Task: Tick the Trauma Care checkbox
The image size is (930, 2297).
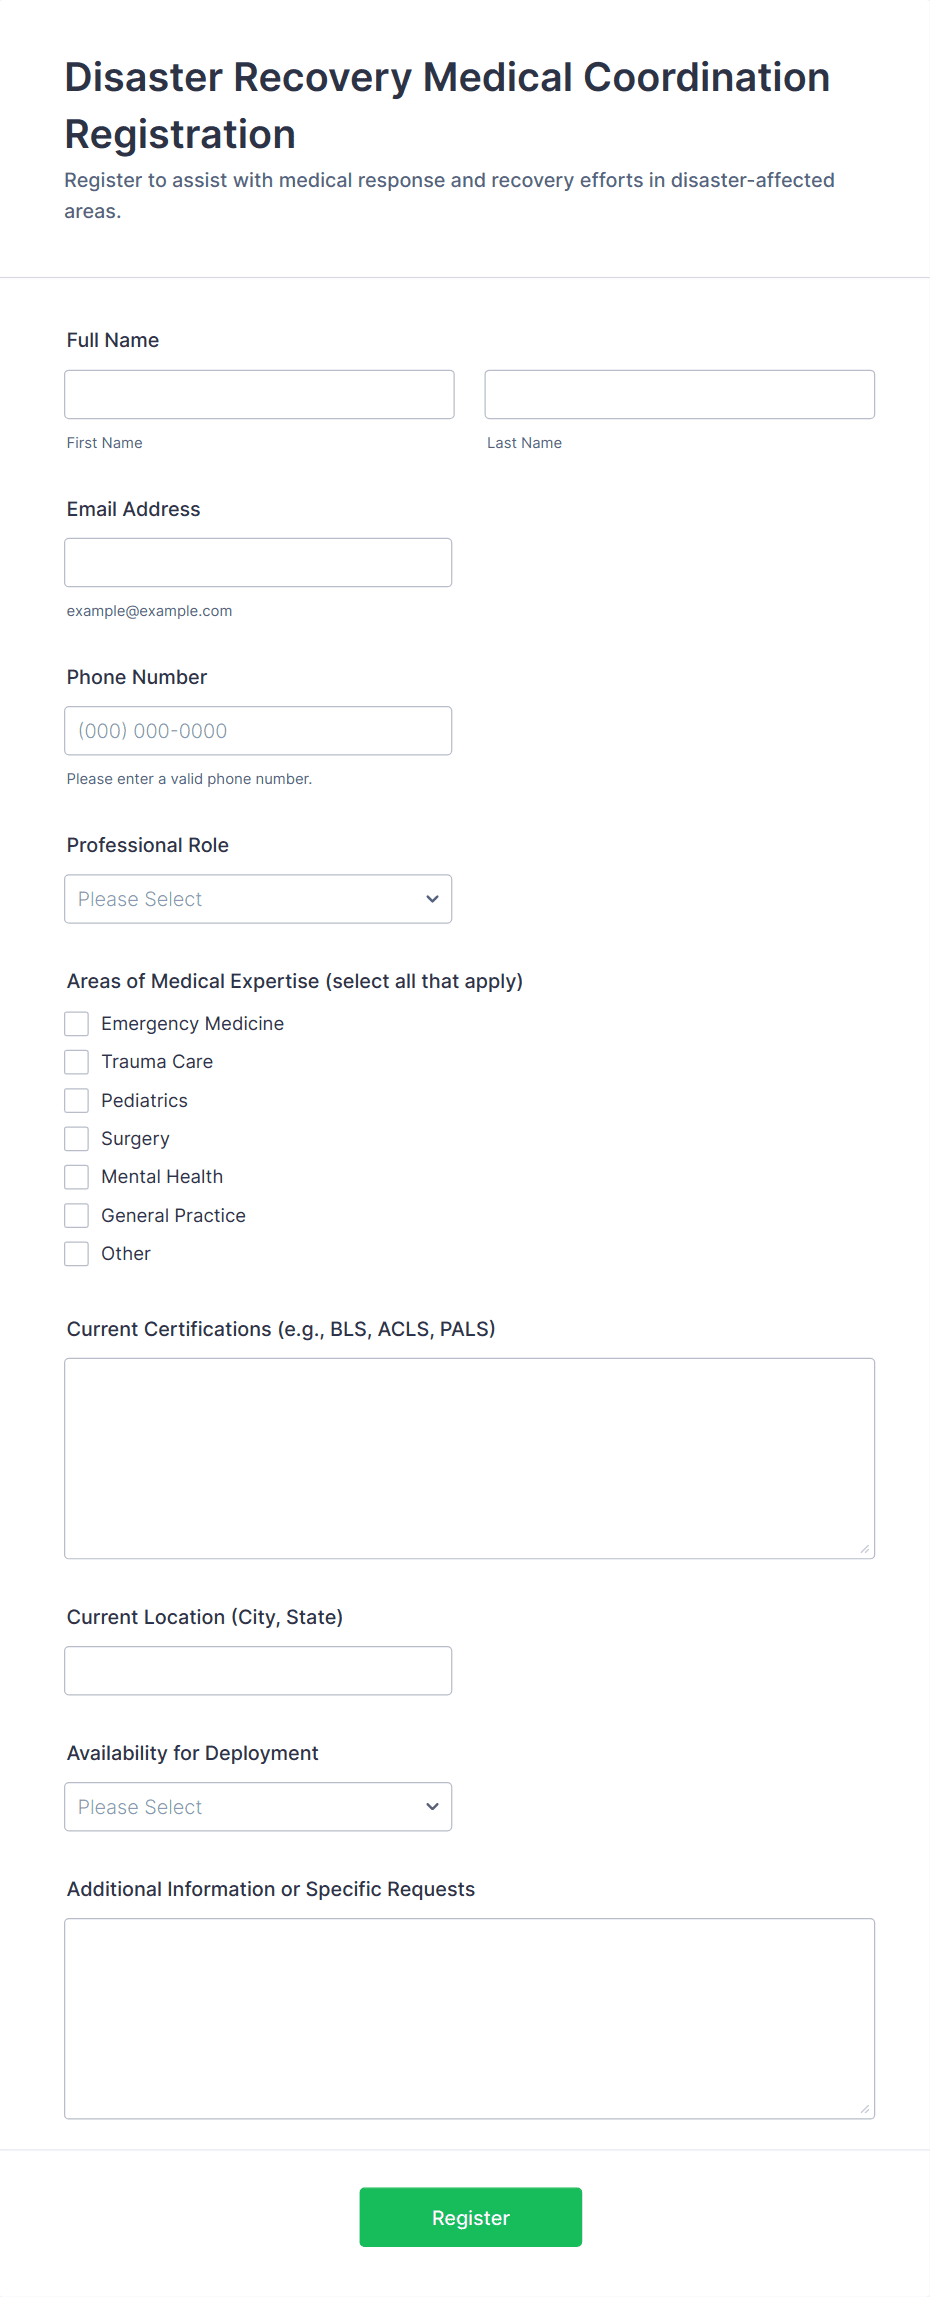Action: point(77,1061)
